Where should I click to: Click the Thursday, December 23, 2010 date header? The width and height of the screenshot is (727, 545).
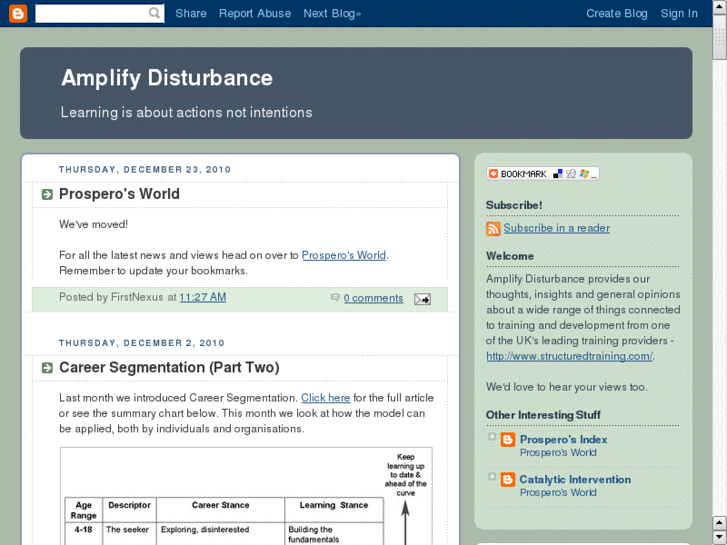(145, 170)
